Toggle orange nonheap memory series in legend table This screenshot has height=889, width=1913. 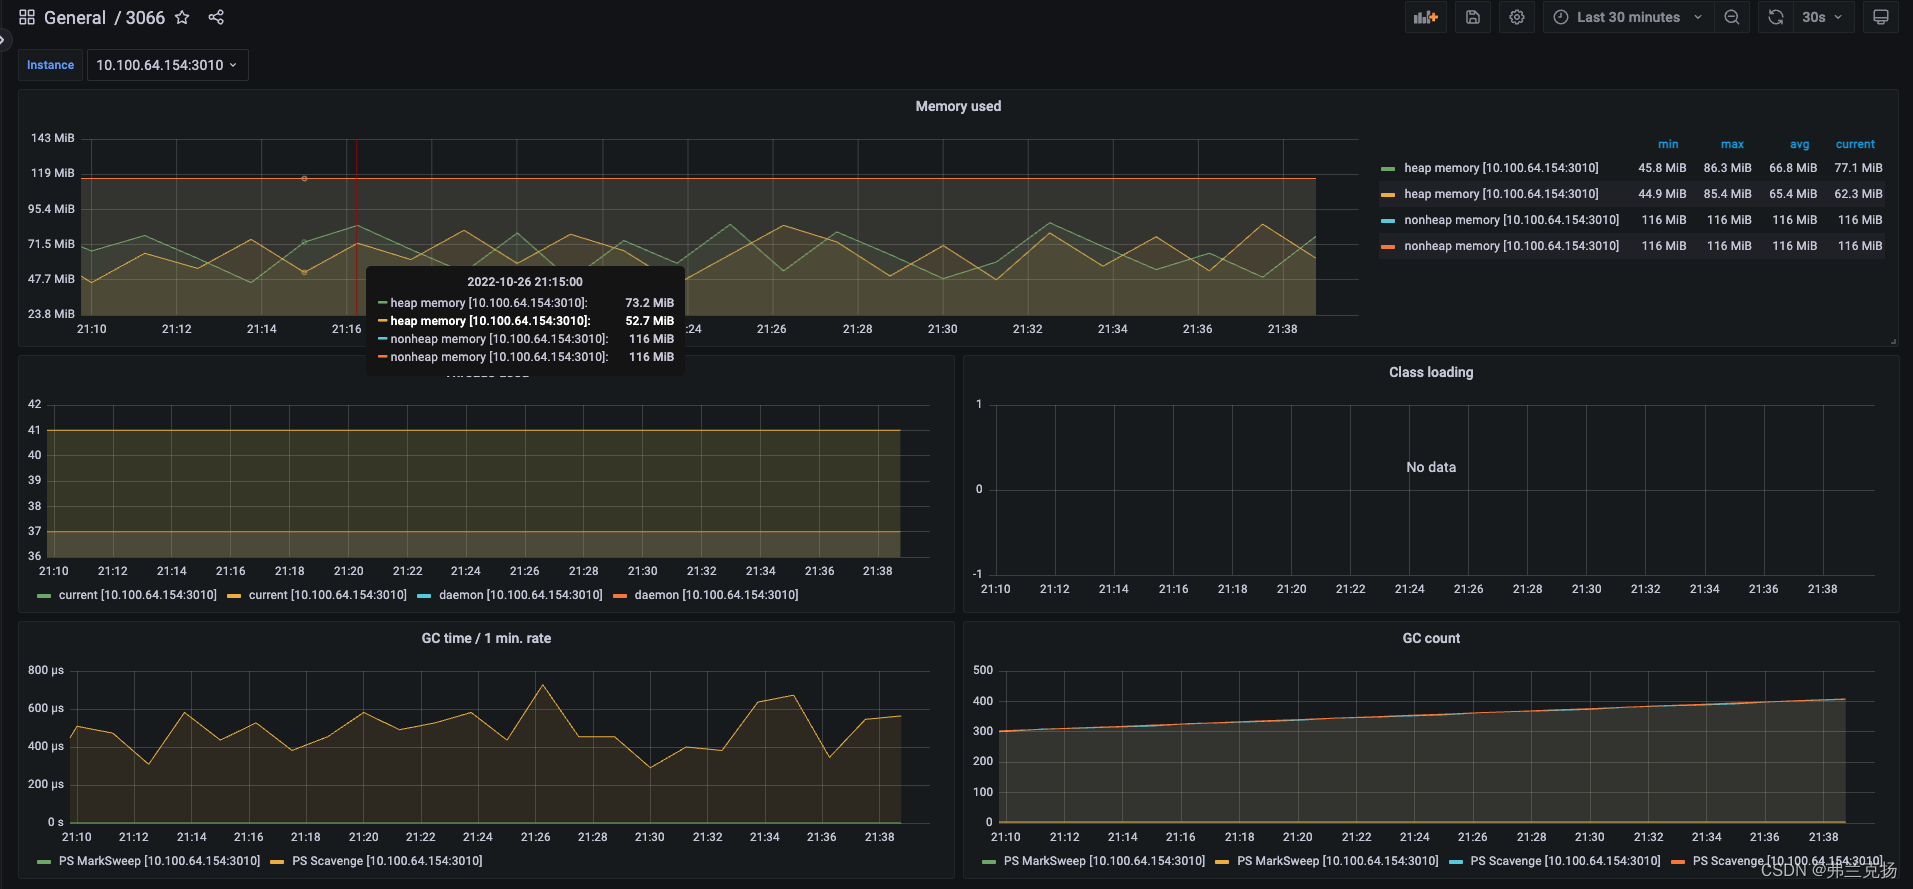pyautogui.click(x=1511, y=246)
